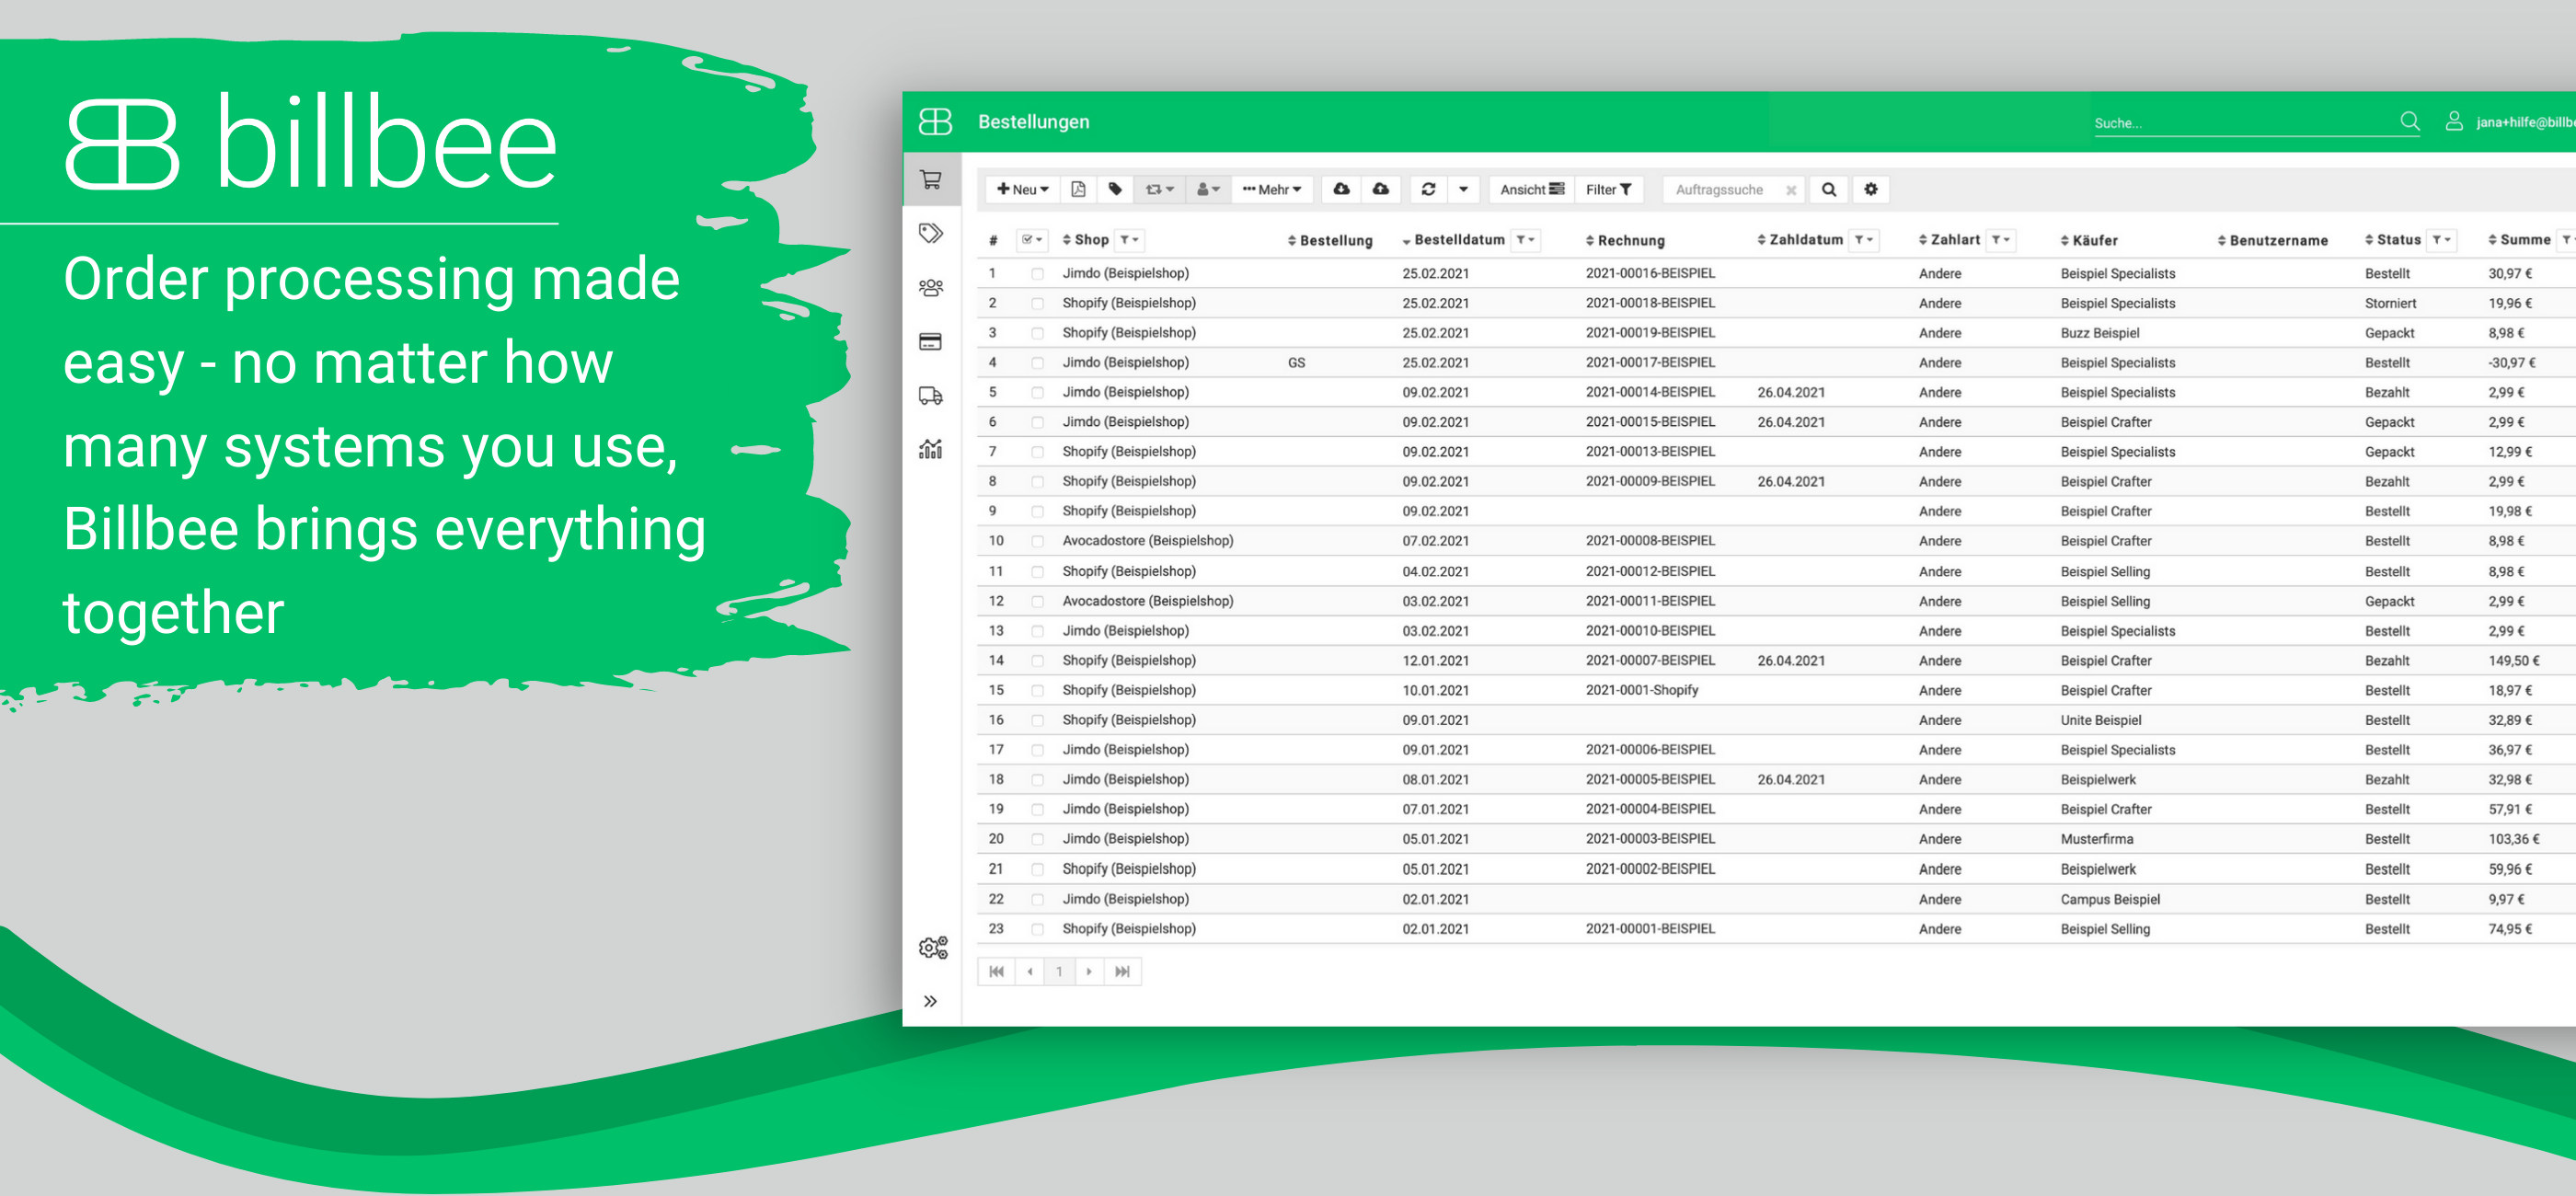Click into the Auftragssuche search field
Screen dimensions: 2576x1196
(1721, 189)
